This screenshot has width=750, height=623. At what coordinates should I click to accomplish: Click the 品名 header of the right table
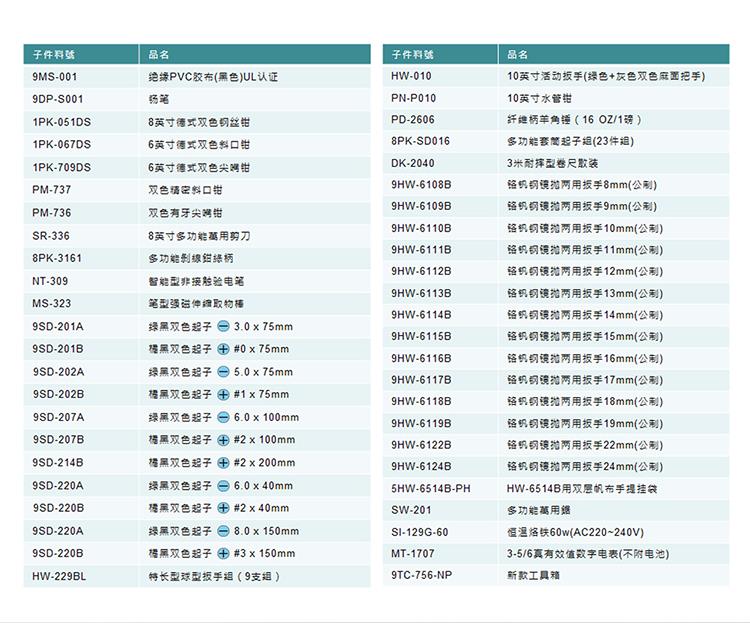coord(517,55)
